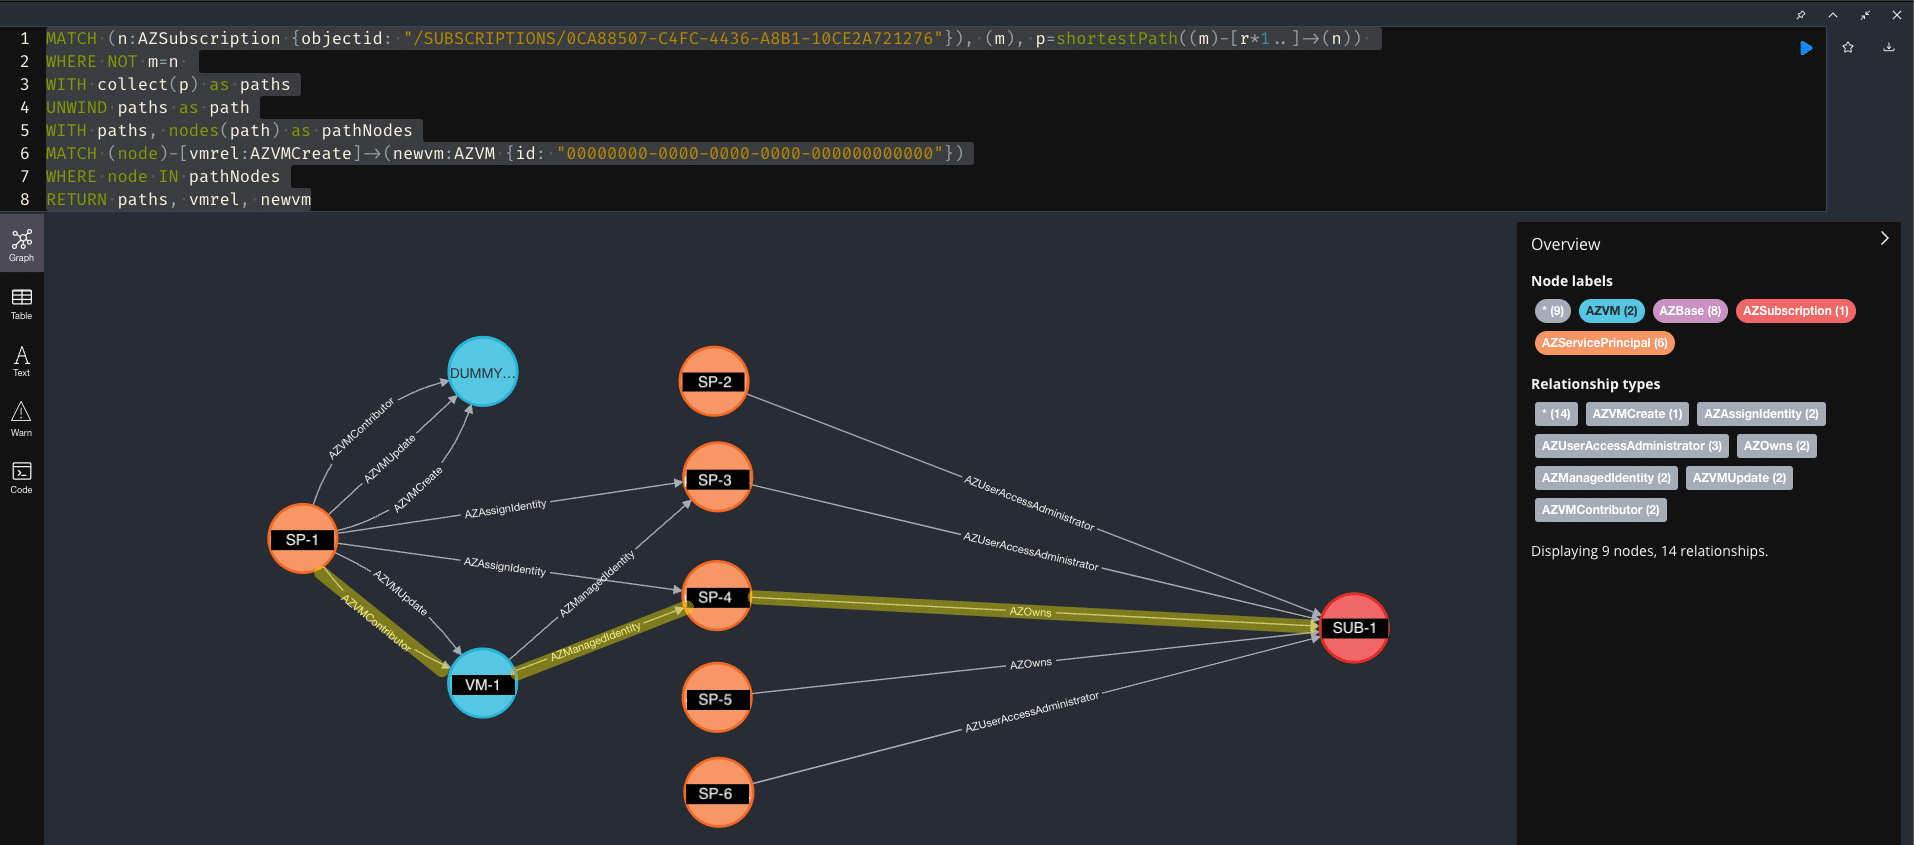Select AZAssignIdentity (2) relationship type
Screen dimensions: 1914x845
tap(1761, 414)
